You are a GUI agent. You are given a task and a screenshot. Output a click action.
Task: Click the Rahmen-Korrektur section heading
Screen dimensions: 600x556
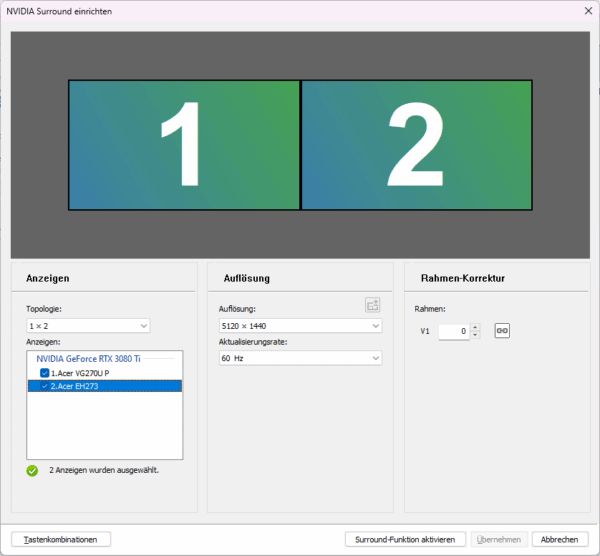click(x=463, y=278)
